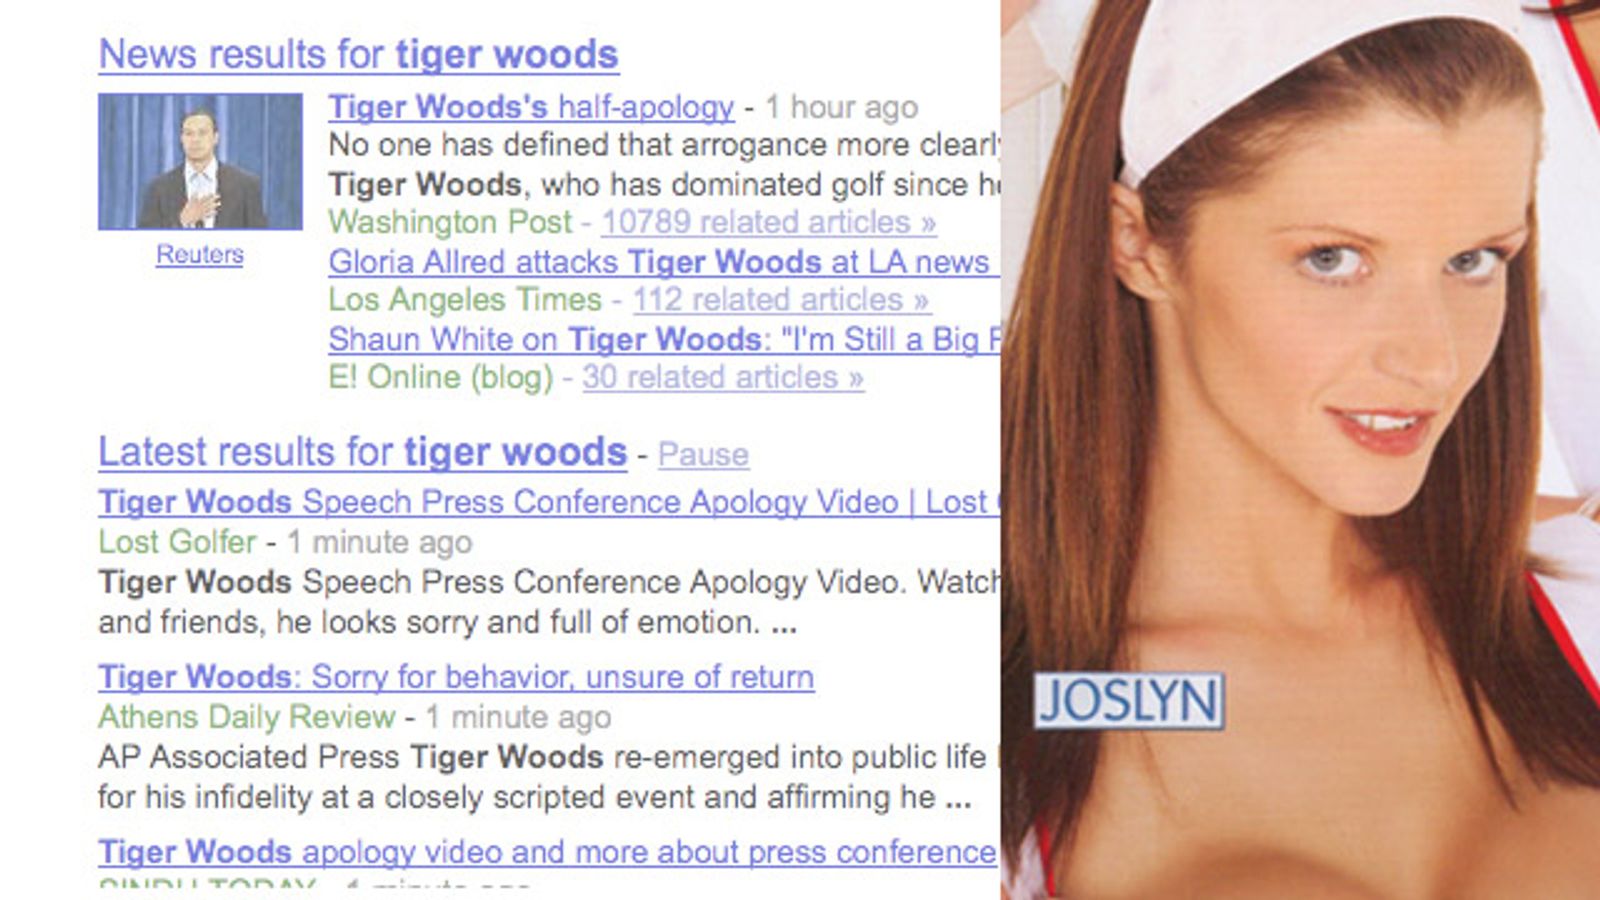Open 'Shaun White on Tiger Woods' headline
The image size is (1600, 900).
[x=663, y=339]
